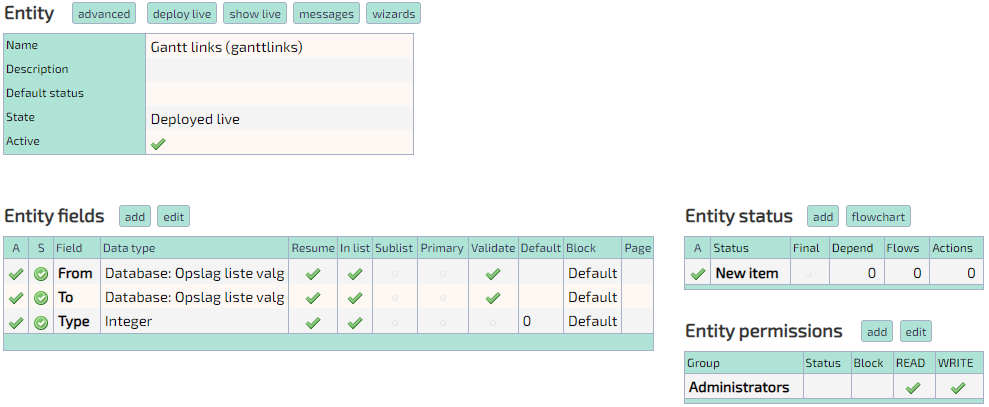Toggle Final option for New item status
Image resolution: width=989 pixels, height=407 pixels.
click(808, 273)
